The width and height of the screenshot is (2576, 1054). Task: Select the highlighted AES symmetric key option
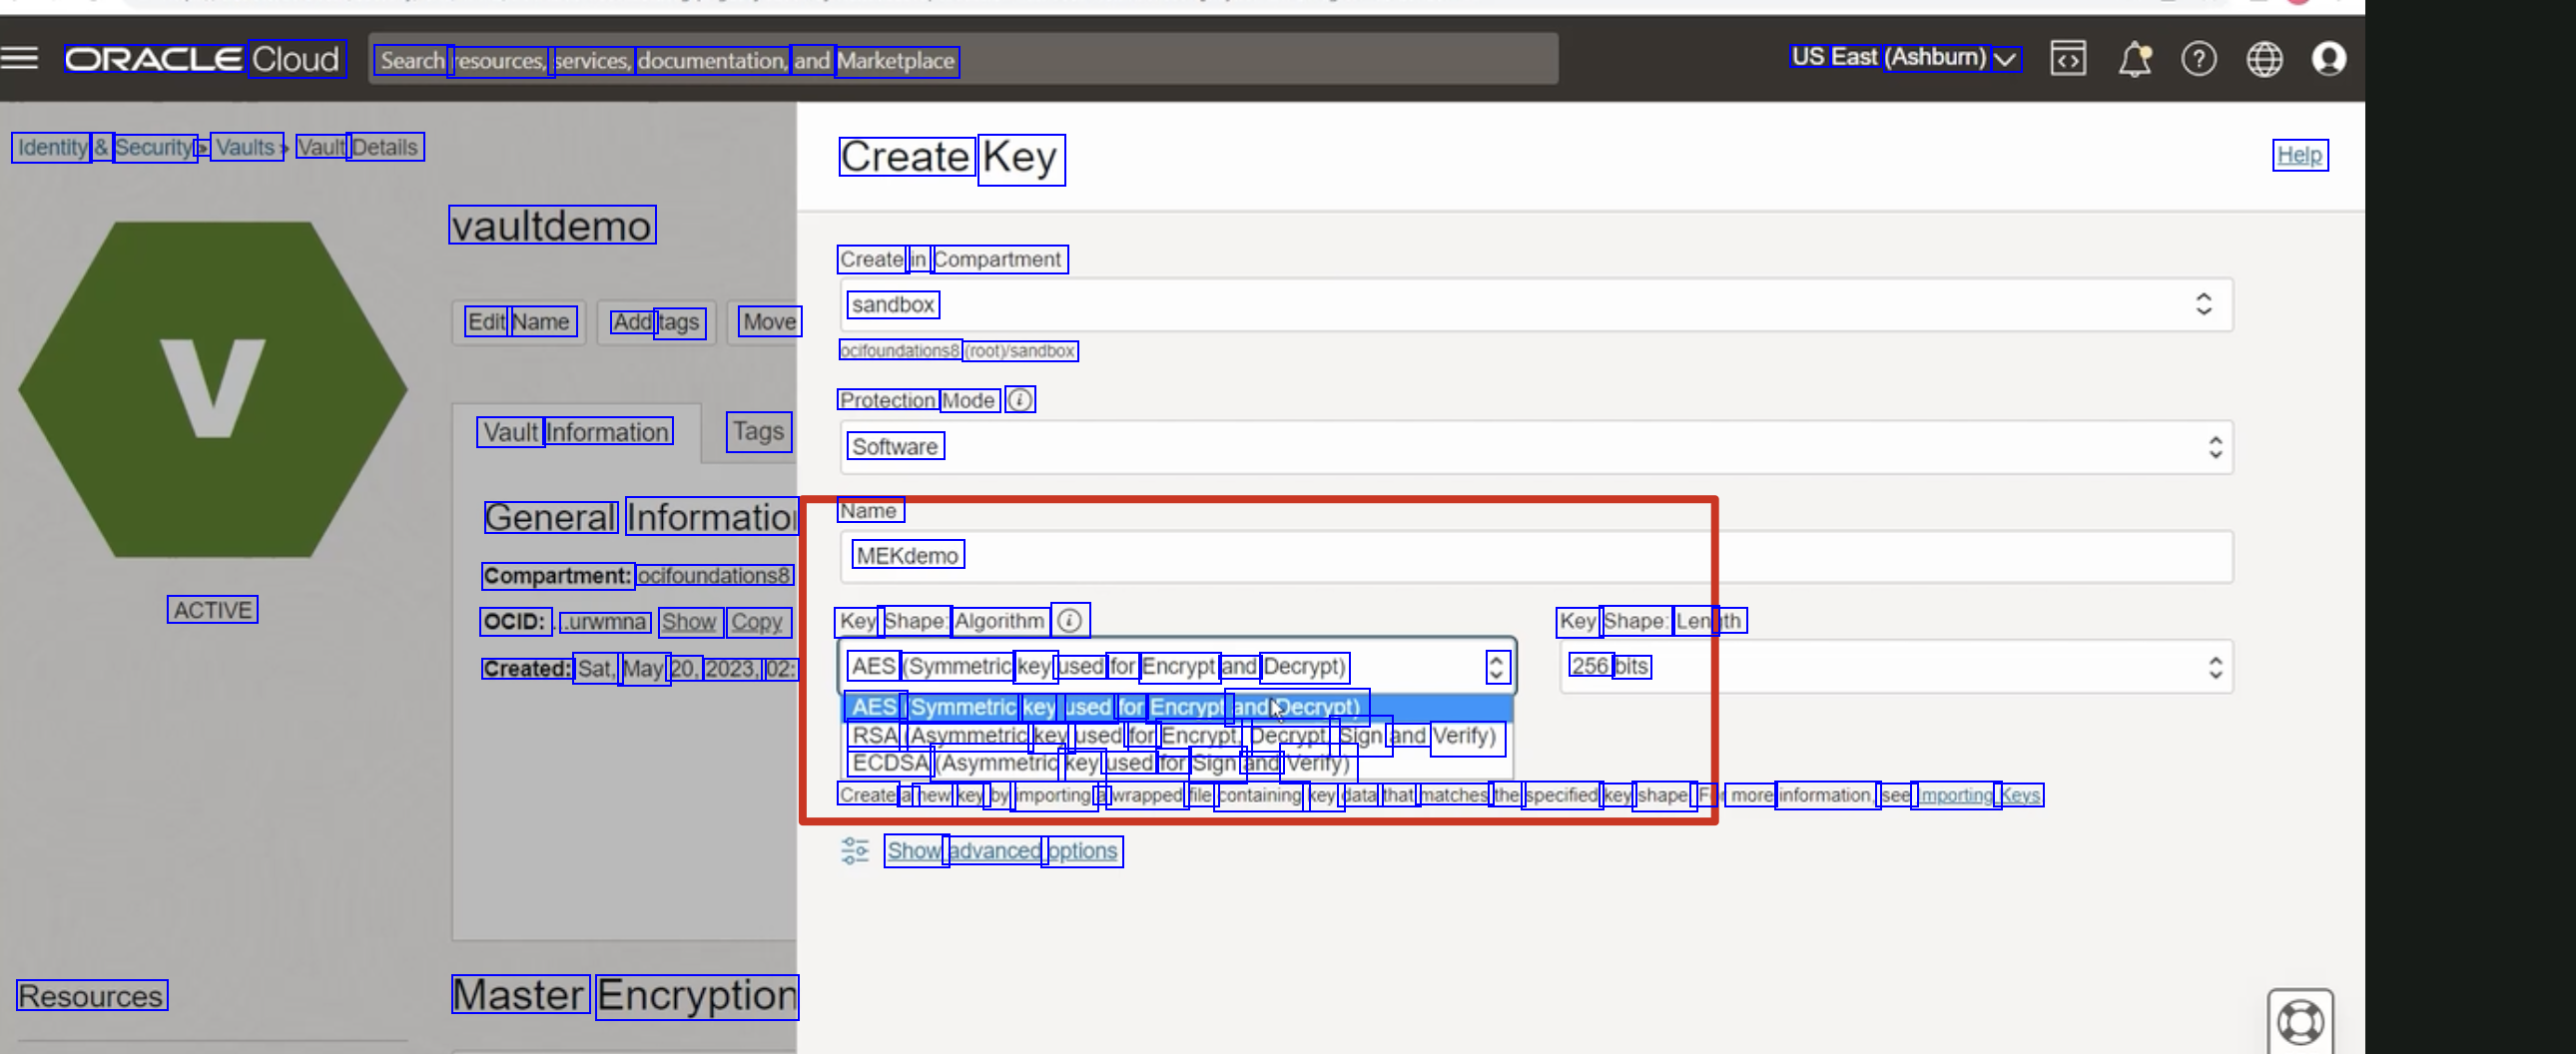[1105, 707]
